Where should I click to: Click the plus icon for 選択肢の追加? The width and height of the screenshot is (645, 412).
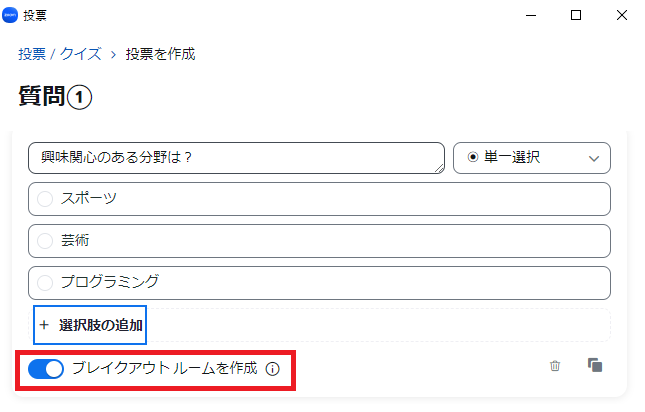pos(44,325)
